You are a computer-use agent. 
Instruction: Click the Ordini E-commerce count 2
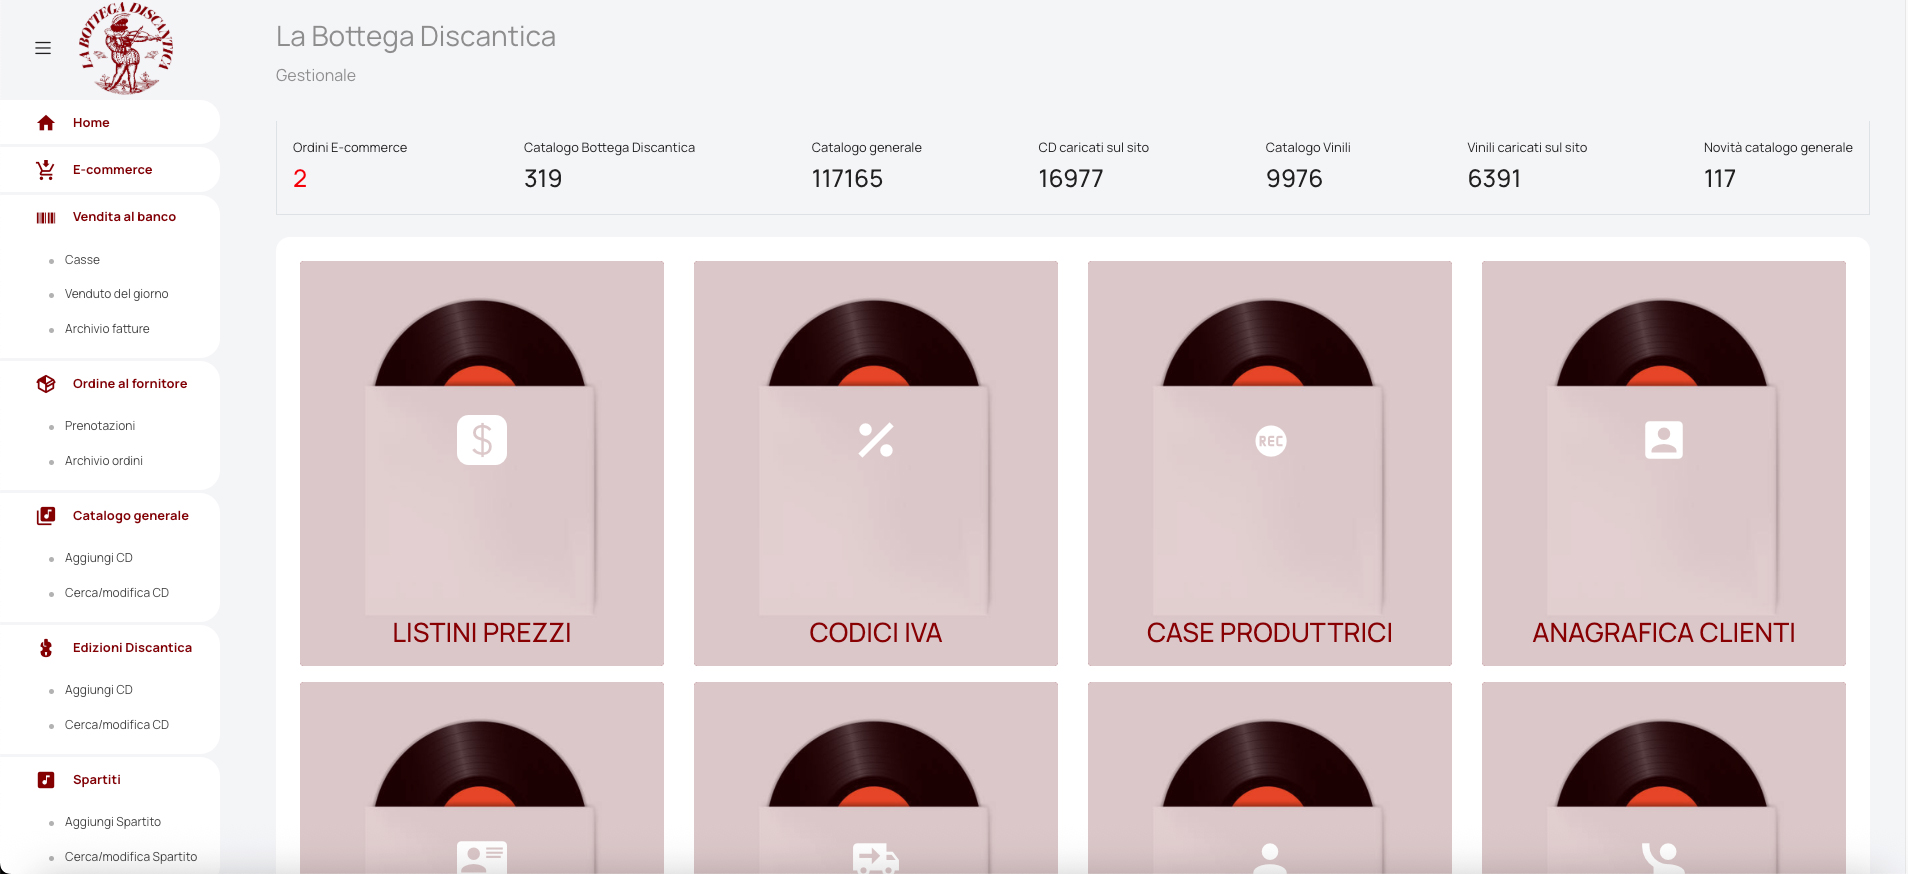point(300,179)
